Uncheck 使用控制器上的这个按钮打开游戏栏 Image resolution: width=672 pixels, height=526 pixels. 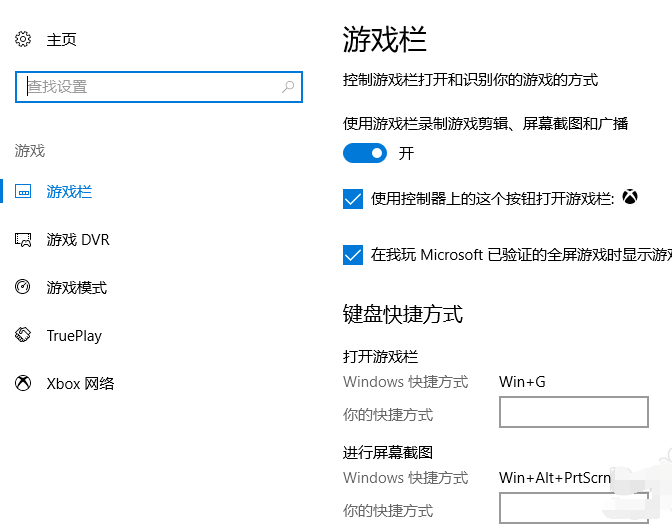353,199
